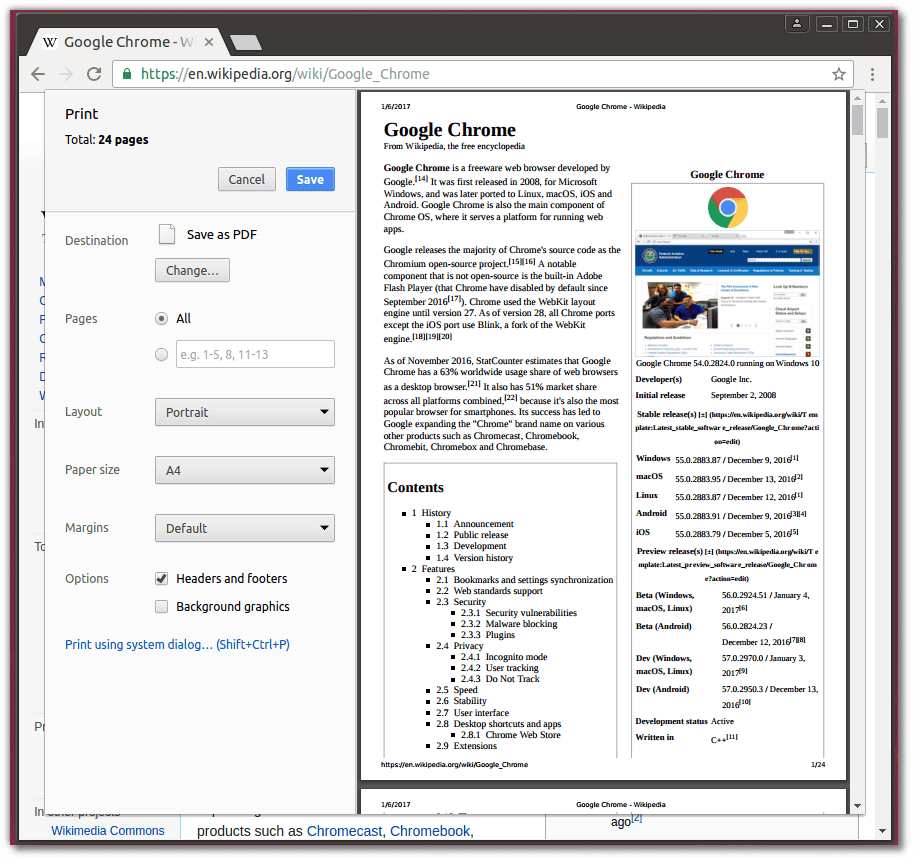Open the Chromebook link on the page
The height and width of the screenshot is (861, 914).
[x=430, y=831]
